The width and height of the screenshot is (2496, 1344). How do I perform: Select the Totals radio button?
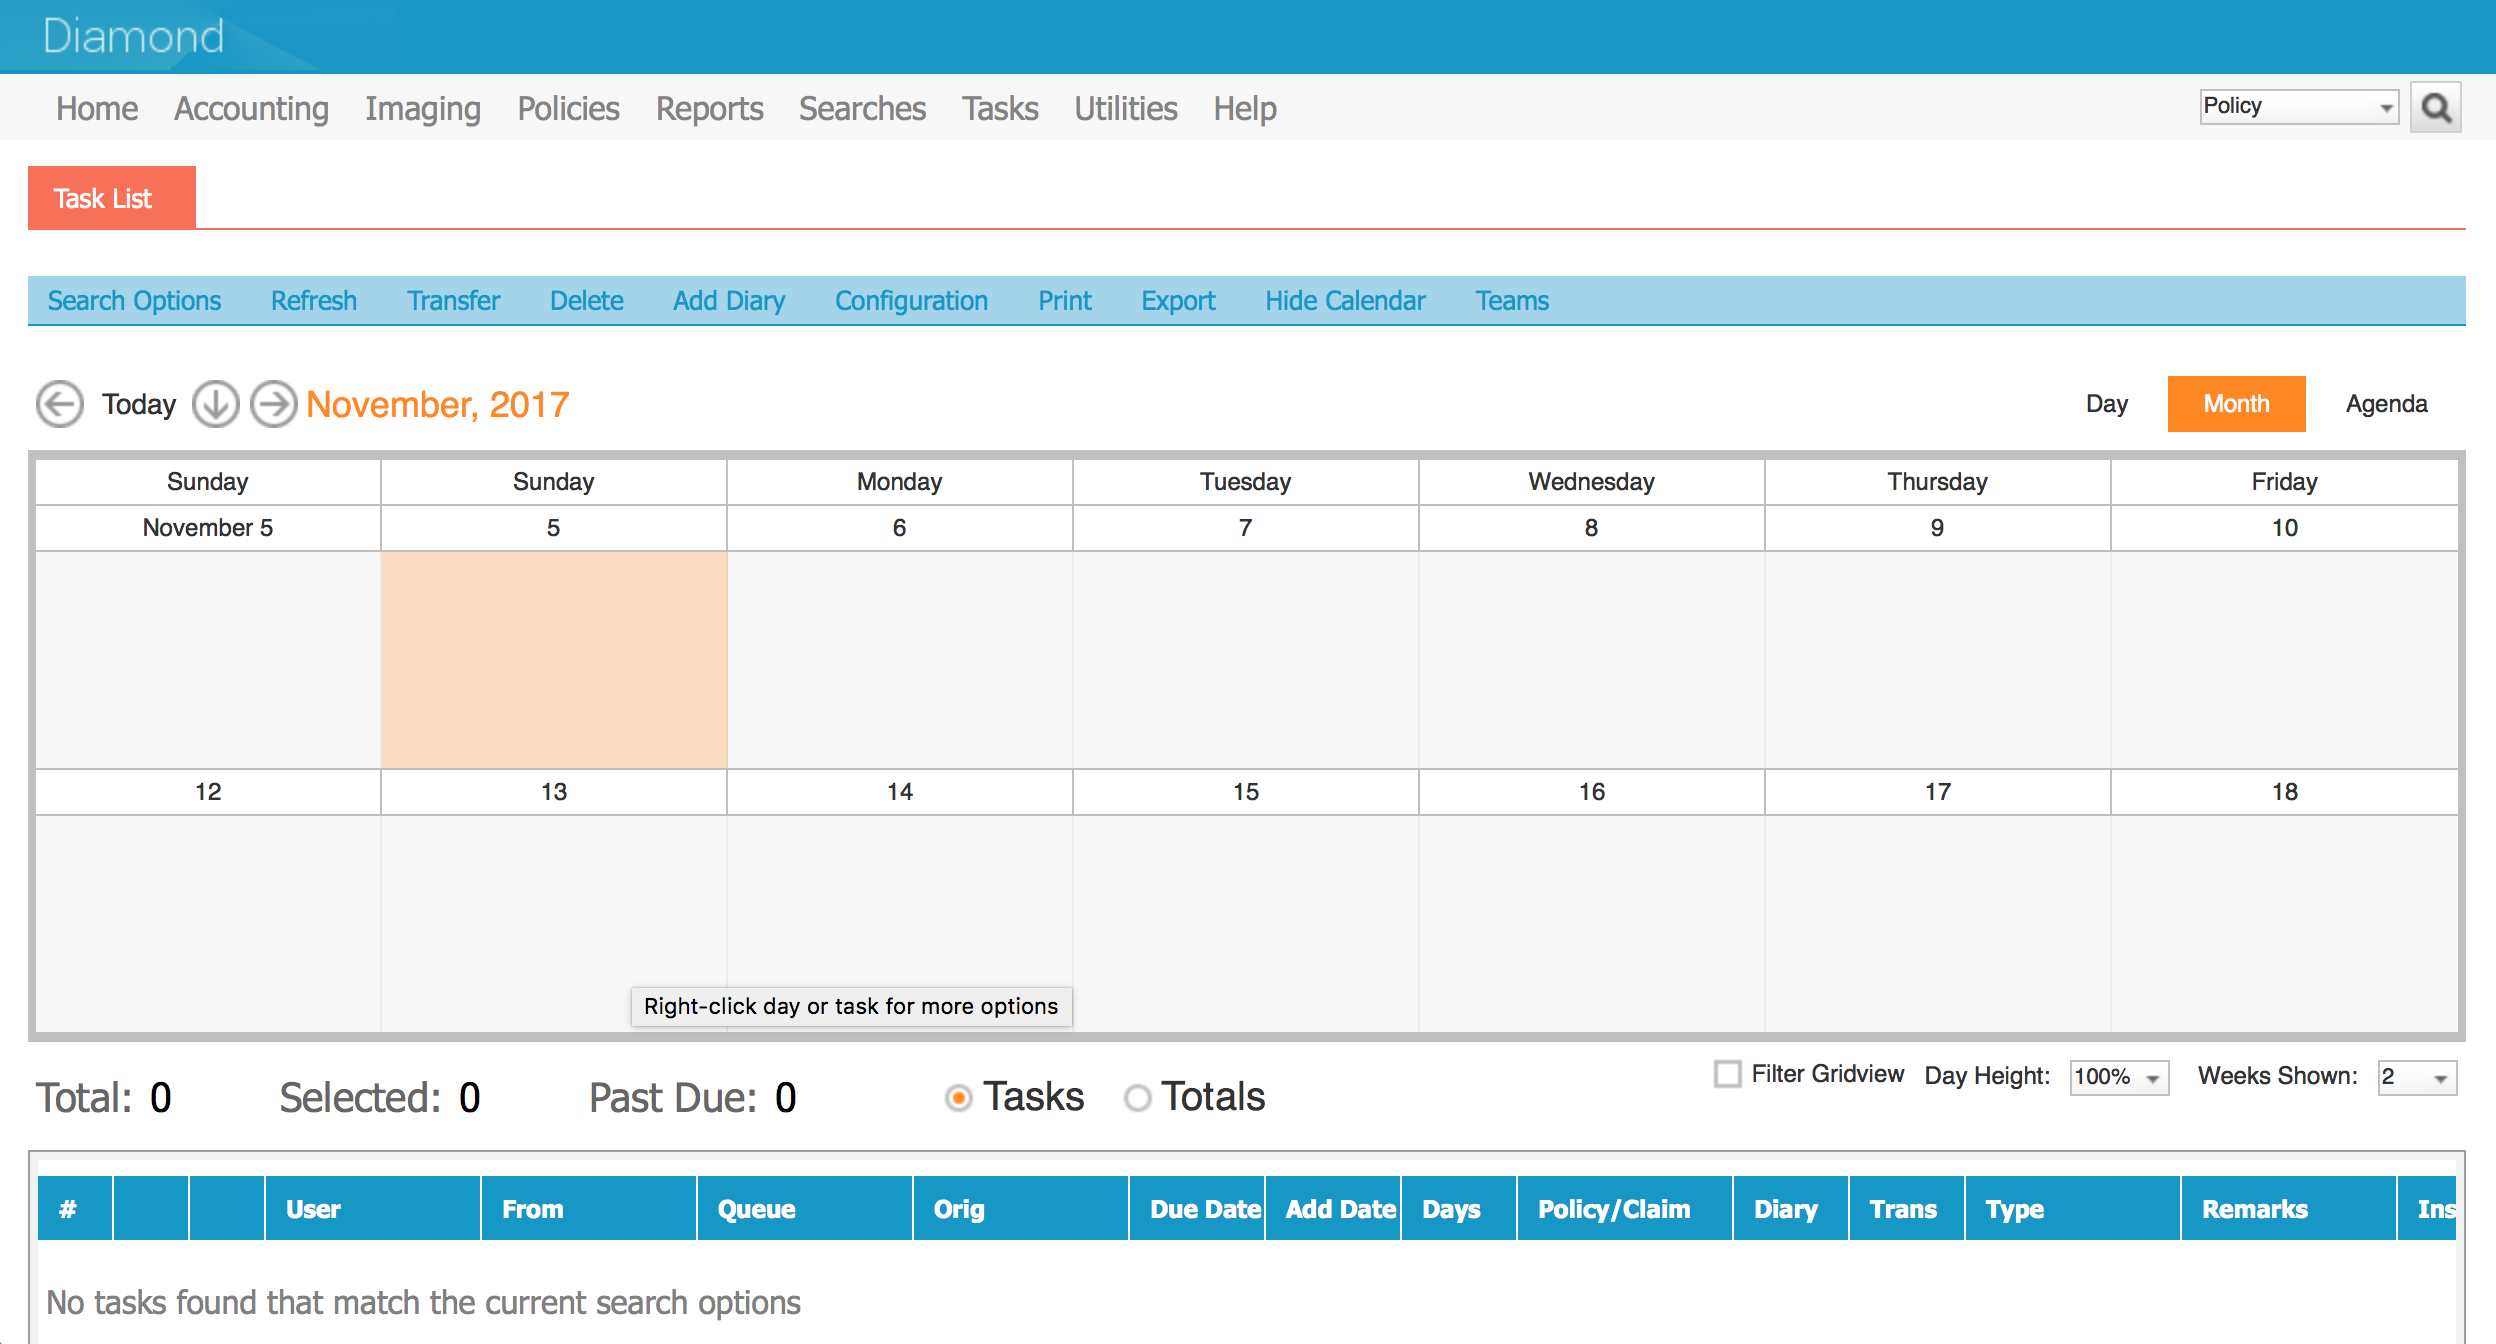click(1137, 1097)
